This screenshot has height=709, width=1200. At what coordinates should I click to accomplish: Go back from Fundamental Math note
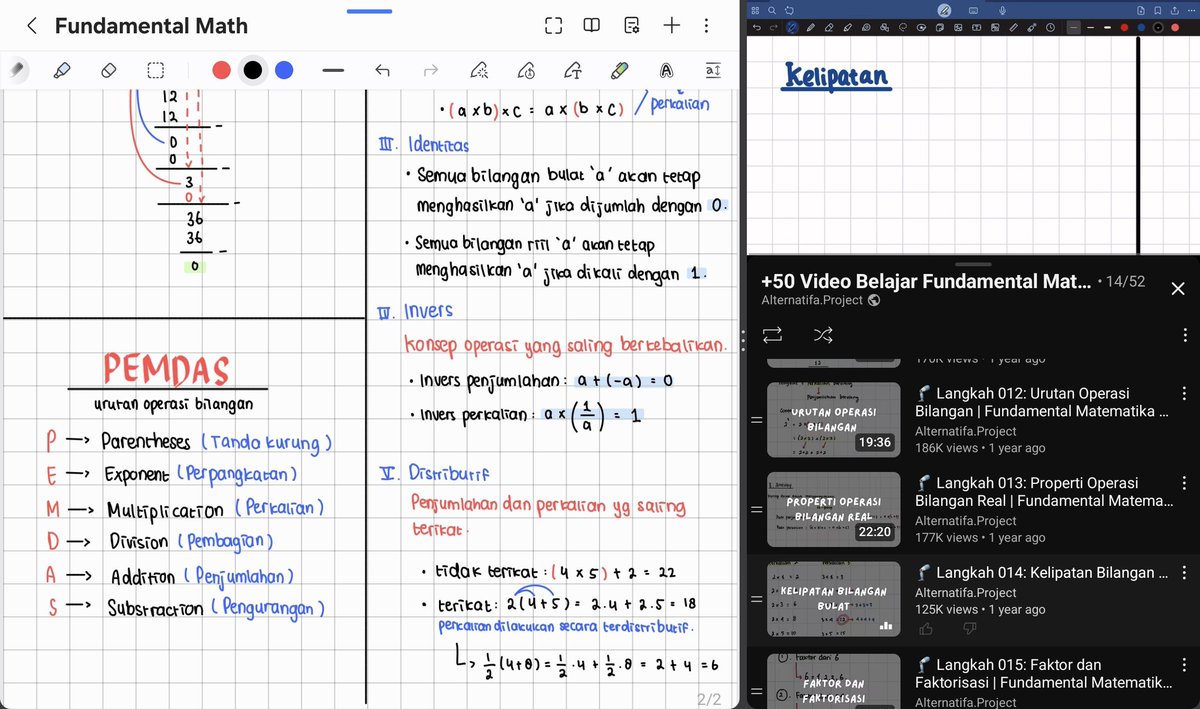coord(32,26)
